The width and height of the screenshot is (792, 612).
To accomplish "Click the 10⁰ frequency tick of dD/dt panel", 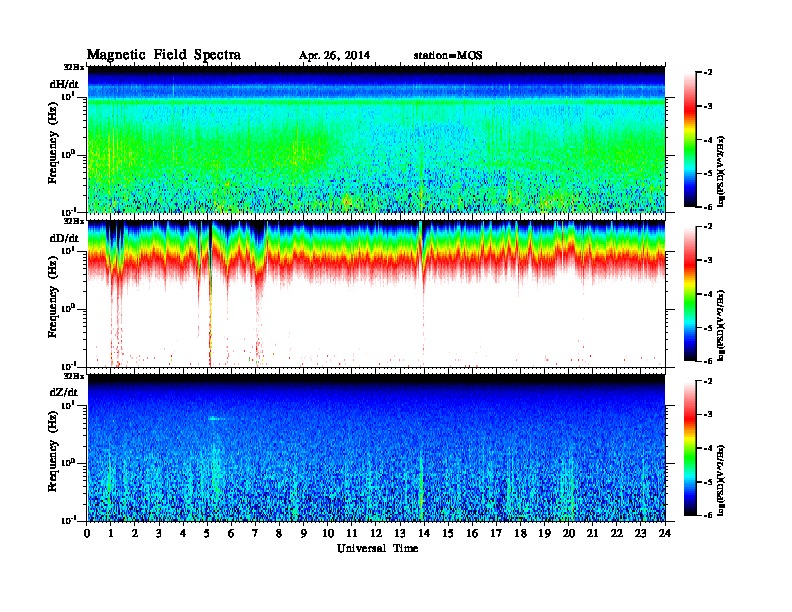I will pos(68,309).
